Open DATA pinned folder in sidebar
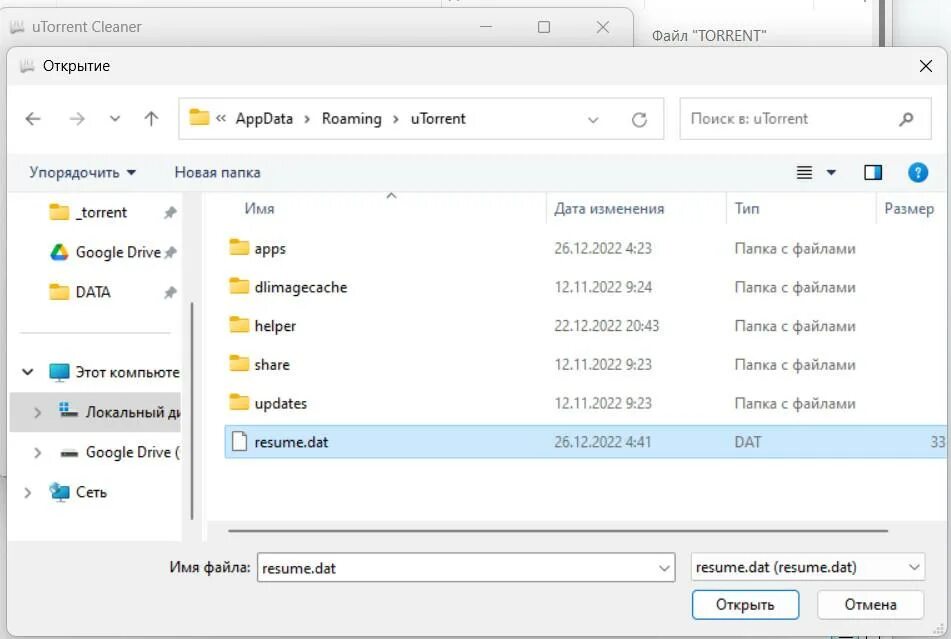 pyautogui.click(x=79, y=292)
